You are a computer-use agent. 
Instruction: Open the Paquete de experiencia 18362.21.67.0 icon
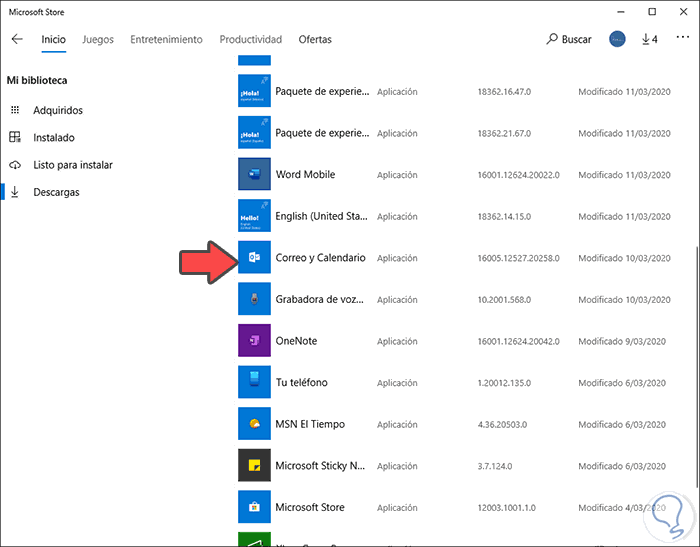[x=254, y=133]
